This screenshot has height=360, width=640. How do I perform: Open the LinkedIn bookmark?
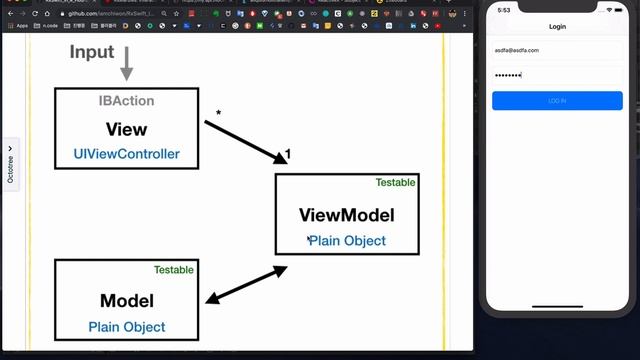click(x=413, y=26)
